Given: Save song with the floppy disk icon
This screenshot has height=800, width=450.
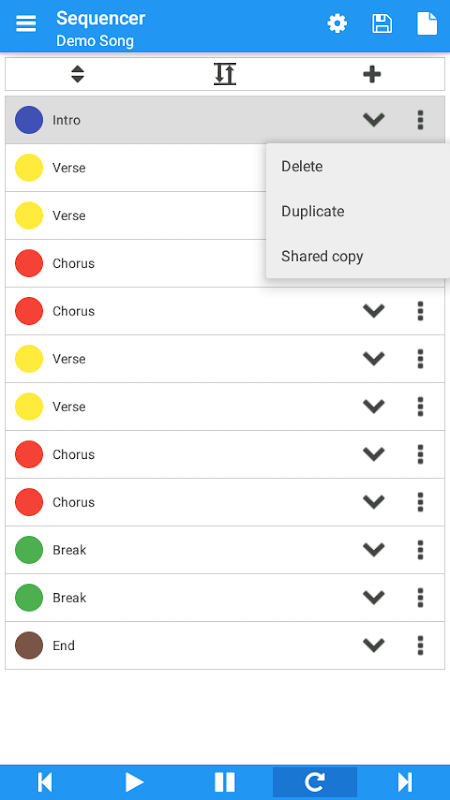Looking at the screenshot, I should click(x=382, y=23).
